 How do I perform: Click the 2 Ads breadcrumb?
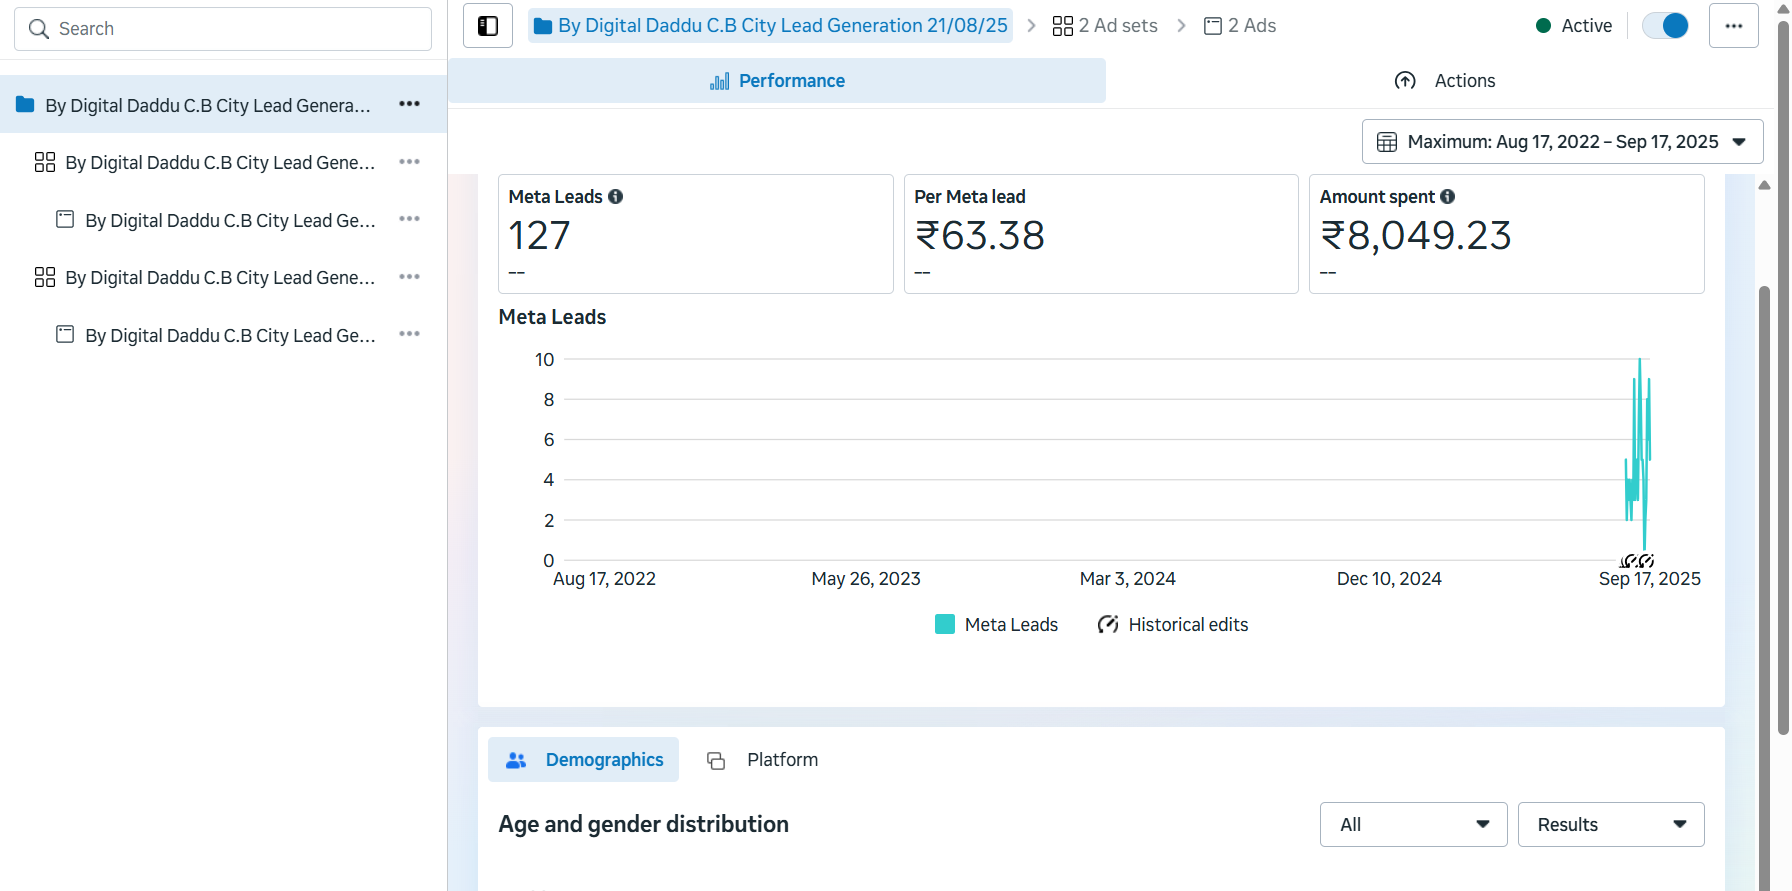(1240, 26)
